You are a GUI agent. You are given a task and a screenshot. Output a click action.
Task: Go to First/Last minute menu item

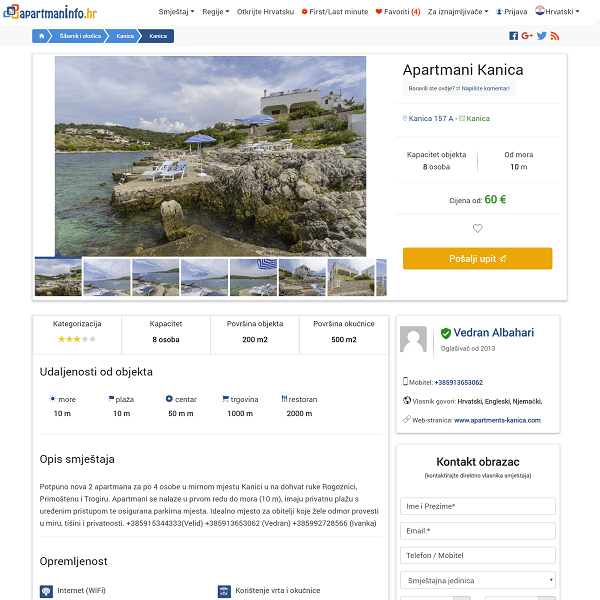[334, 11]
